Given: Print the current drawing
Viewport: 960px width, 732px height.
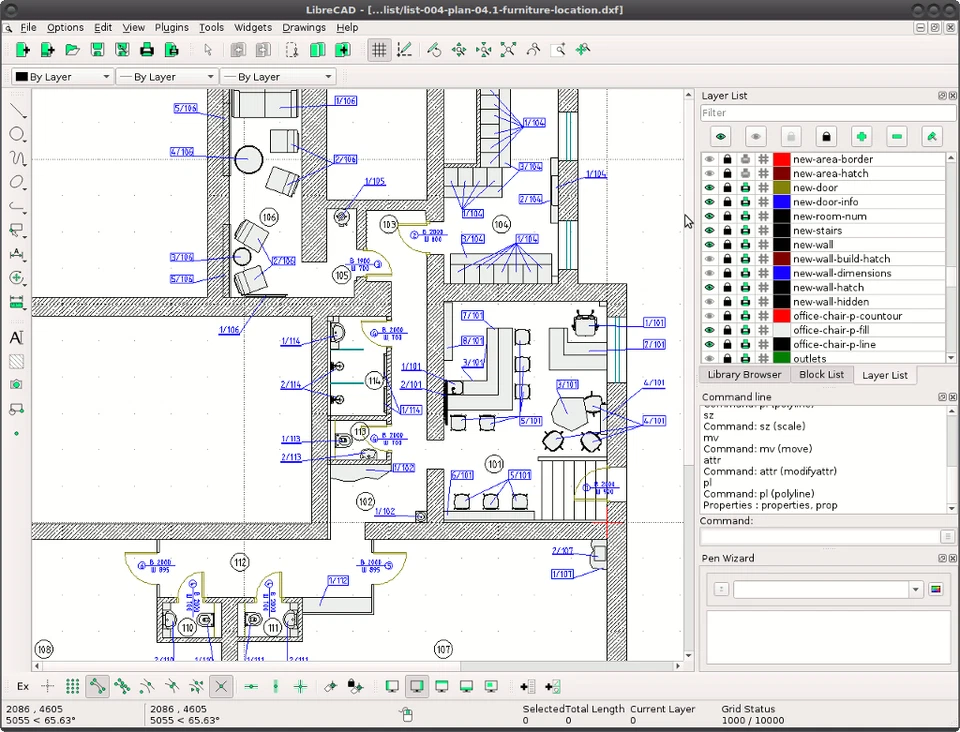Looking at the screenshot, I should 147,49.
